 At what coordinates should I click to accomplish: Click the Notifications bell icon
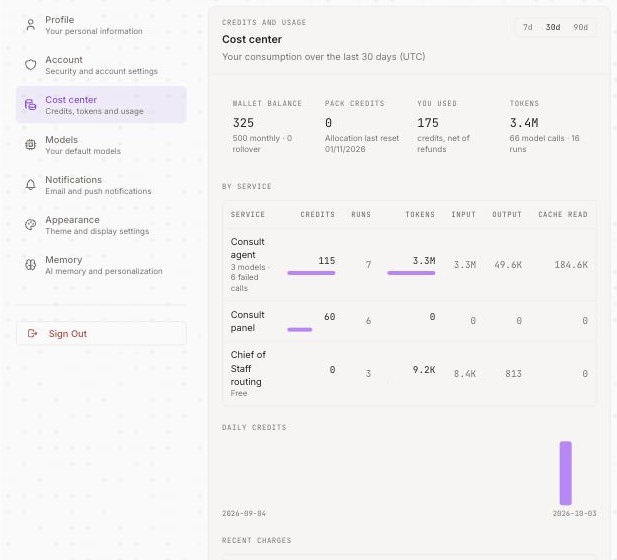30,185
